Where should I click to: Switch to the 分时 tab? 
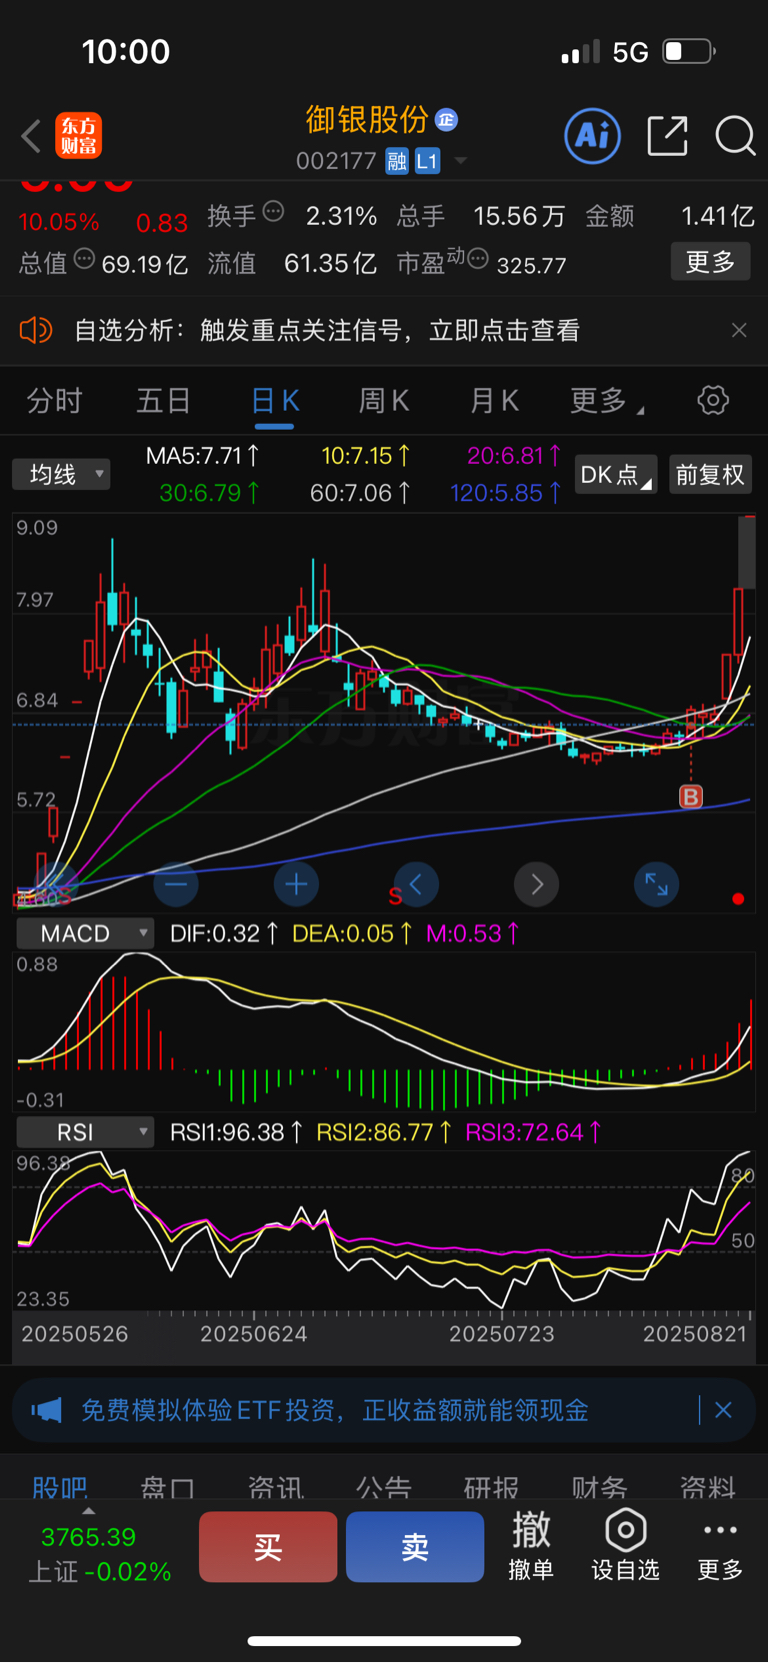coord(54,401)
